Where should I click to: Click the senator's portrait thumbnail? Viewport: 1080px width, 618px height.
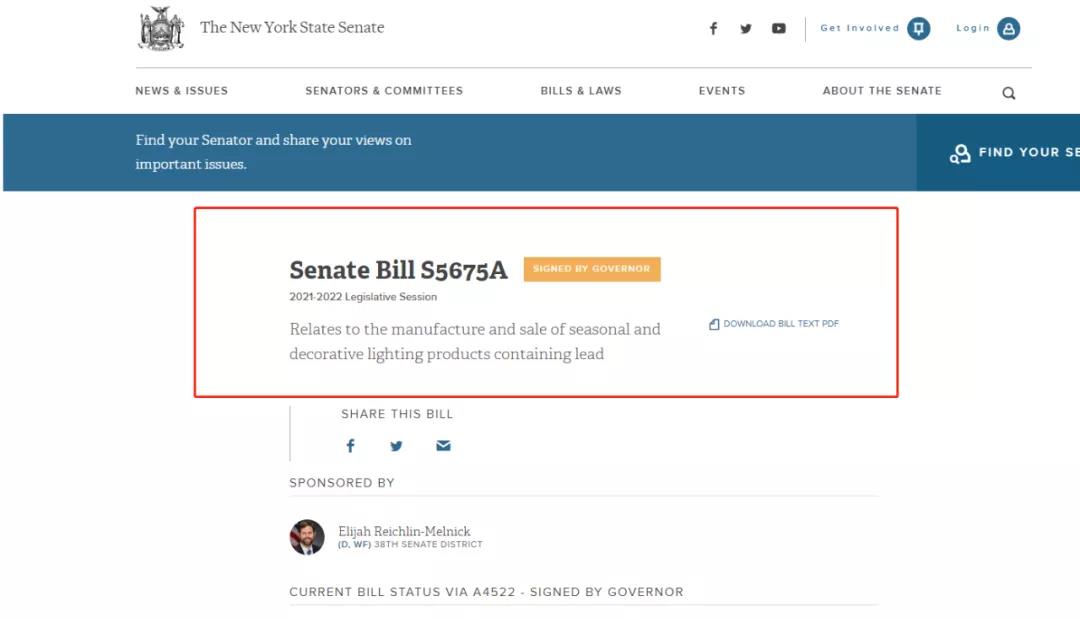tap(307, 537)
